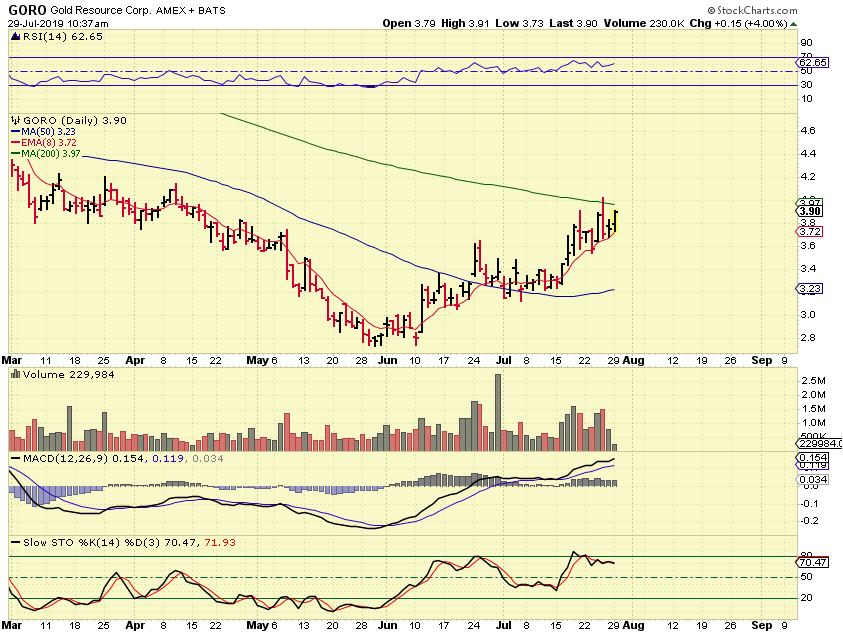Click the GORO (Daily) price bar icon

pos(14,120)
